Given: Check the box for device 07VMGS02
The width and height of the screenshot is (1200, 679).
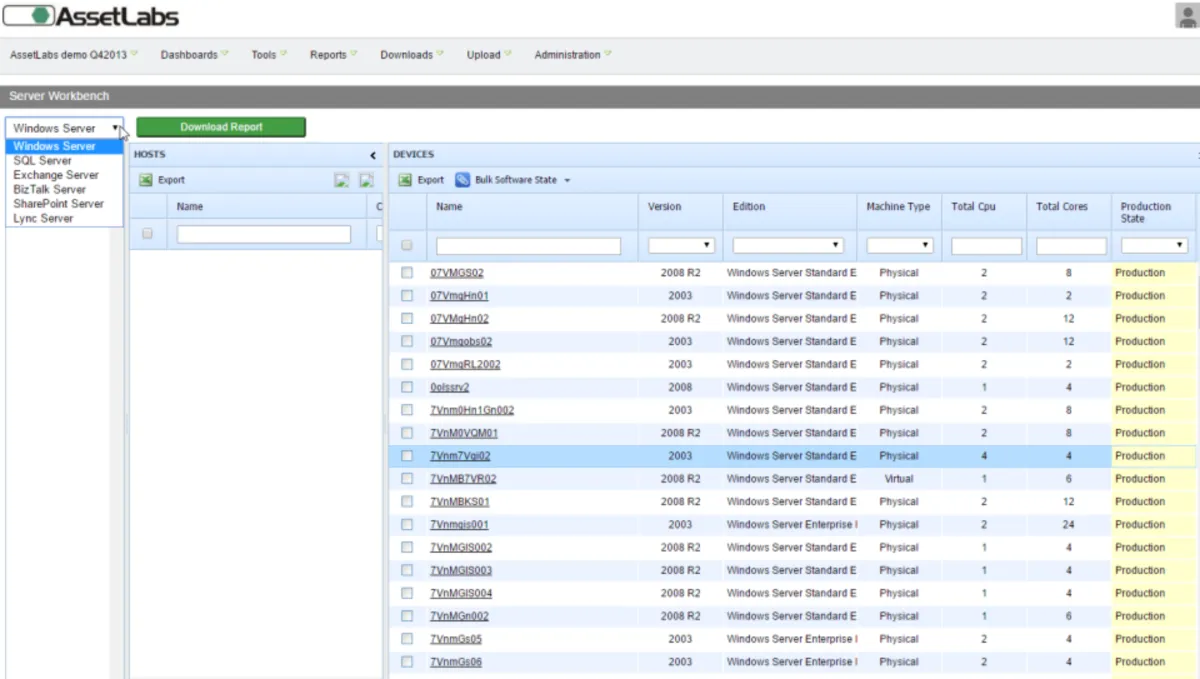Looking at the screenshot, I should point(407,273).
